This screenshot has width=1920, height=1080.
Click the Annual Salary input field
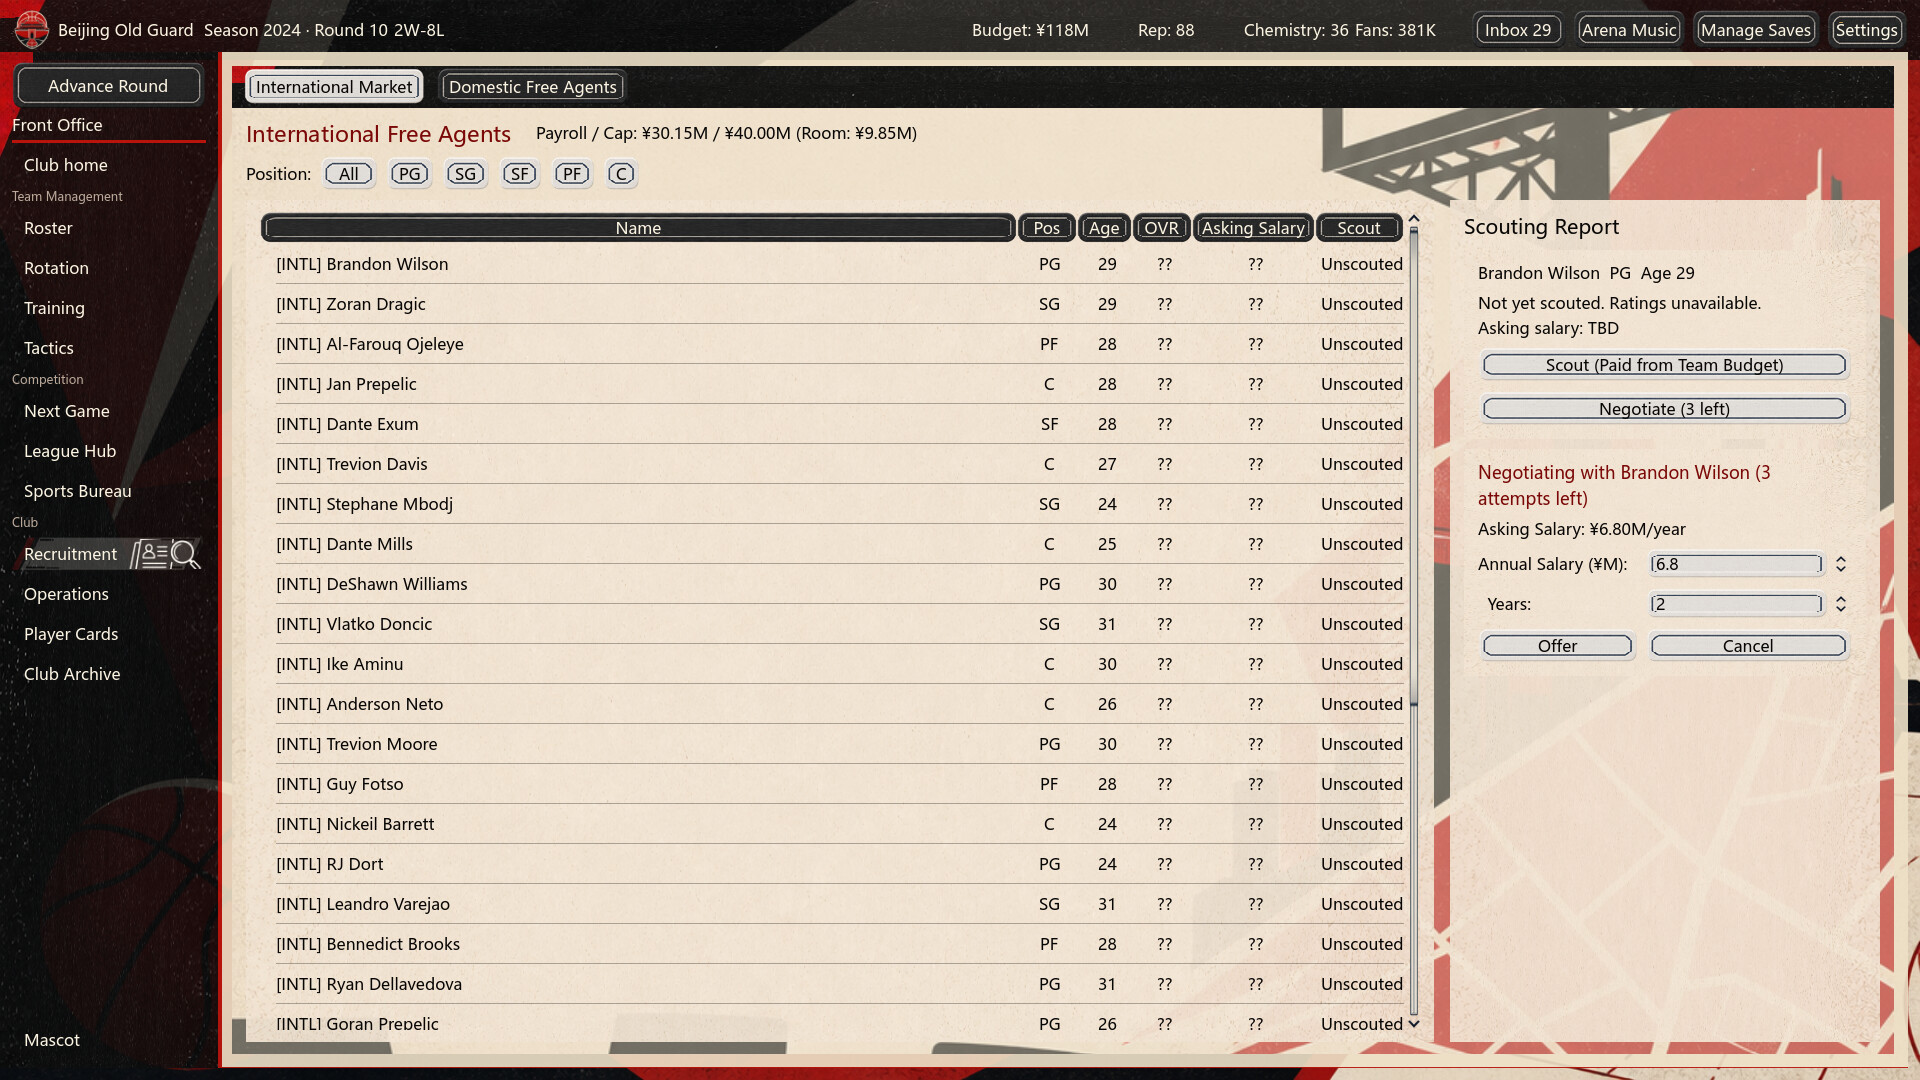click(1736, 564)
